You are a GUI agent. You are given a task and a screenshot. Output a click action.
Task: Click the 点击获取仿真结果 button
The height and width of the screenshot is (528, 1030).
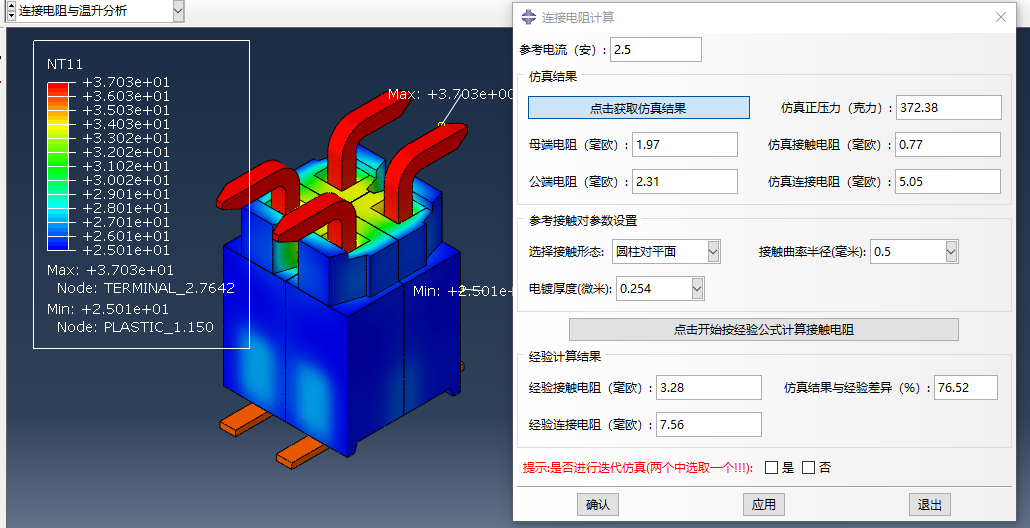638,108
